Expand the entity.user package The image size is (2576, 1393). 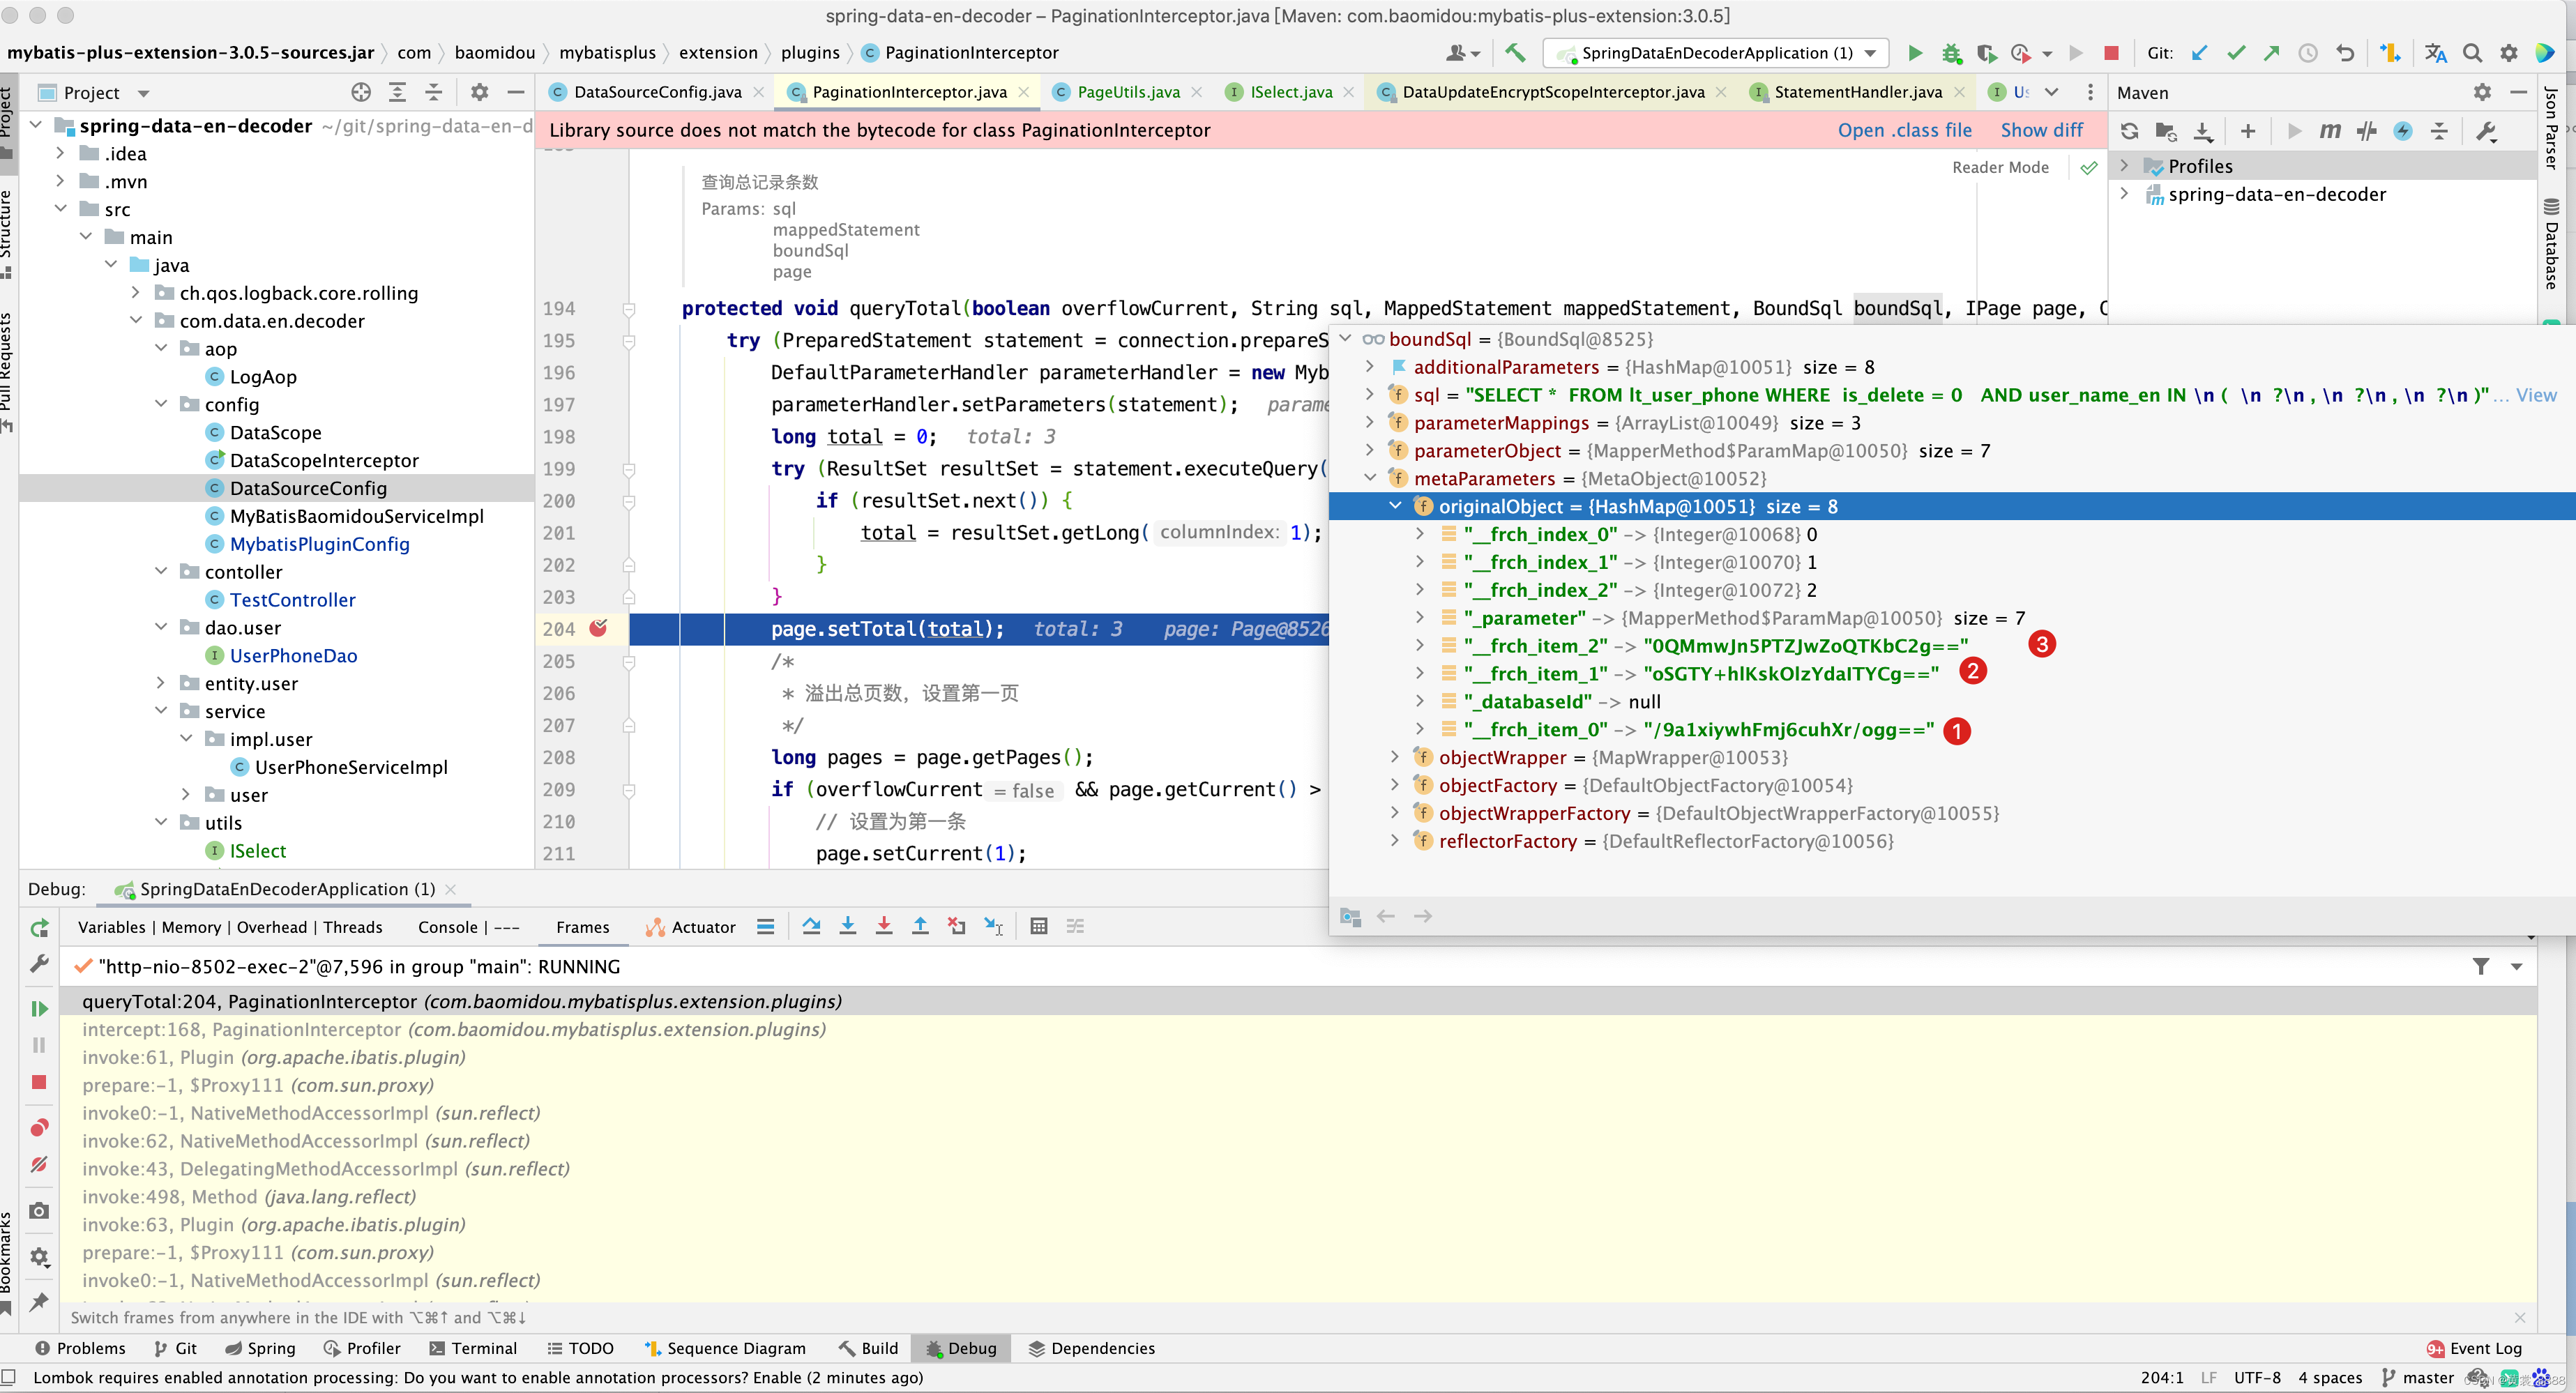(160, 683)
